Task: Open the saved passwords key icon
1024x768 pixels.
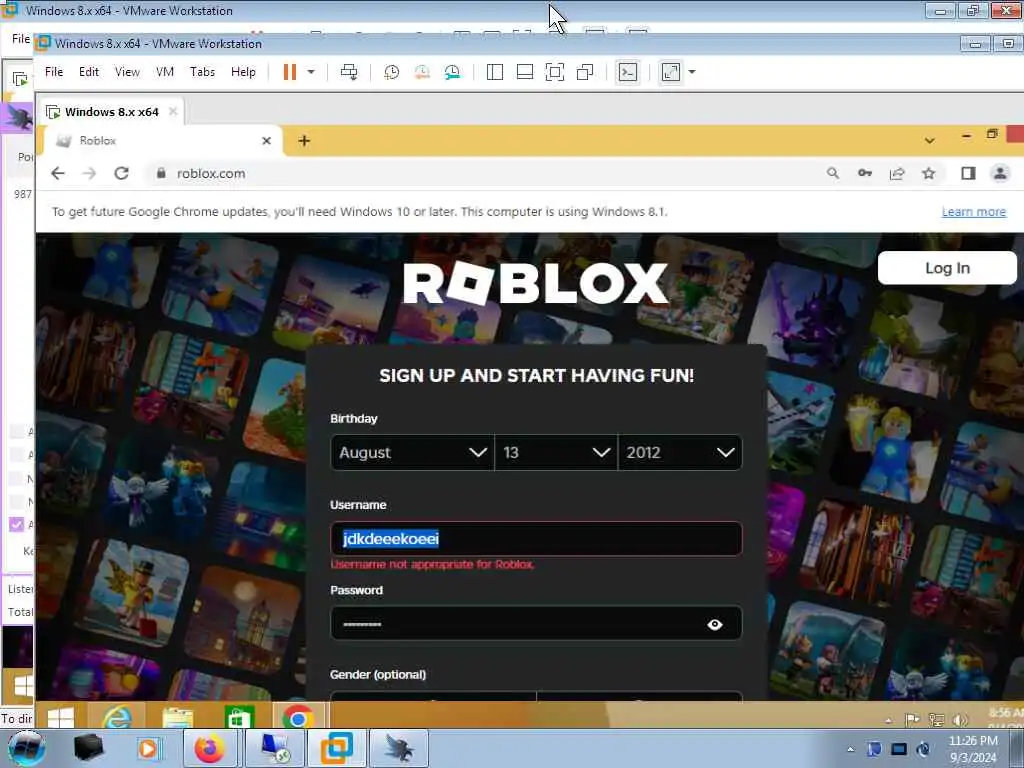Action: (x=865, y=173)
